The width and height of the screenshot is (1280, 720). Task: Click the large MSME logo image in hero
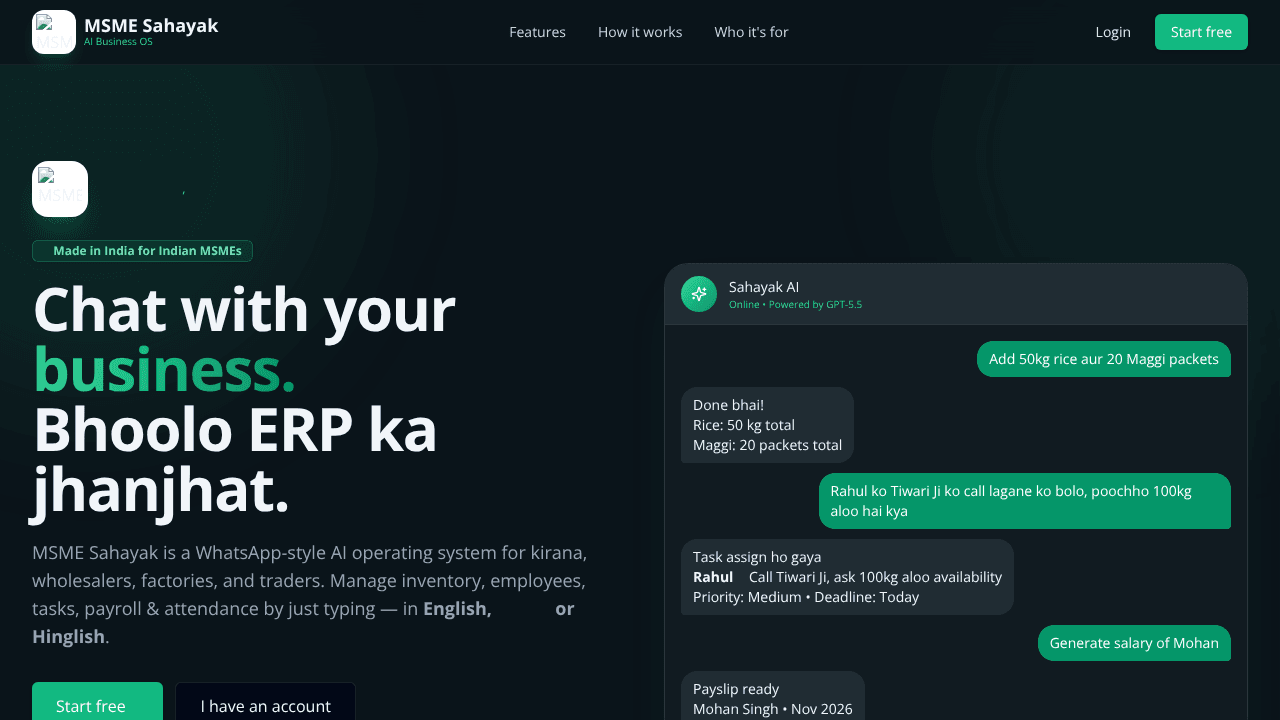click(x=60, y=189)
